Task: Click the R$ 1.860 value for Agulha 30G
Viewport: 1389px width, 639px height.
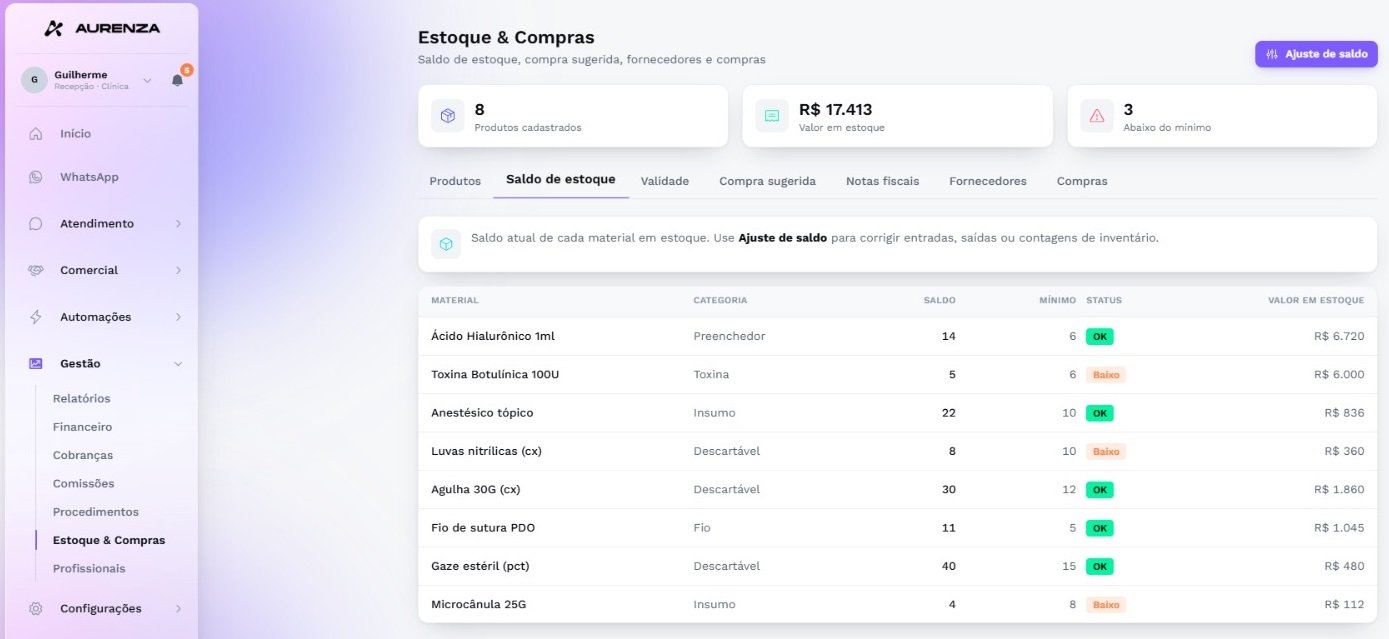Action: coord(1339,489)
